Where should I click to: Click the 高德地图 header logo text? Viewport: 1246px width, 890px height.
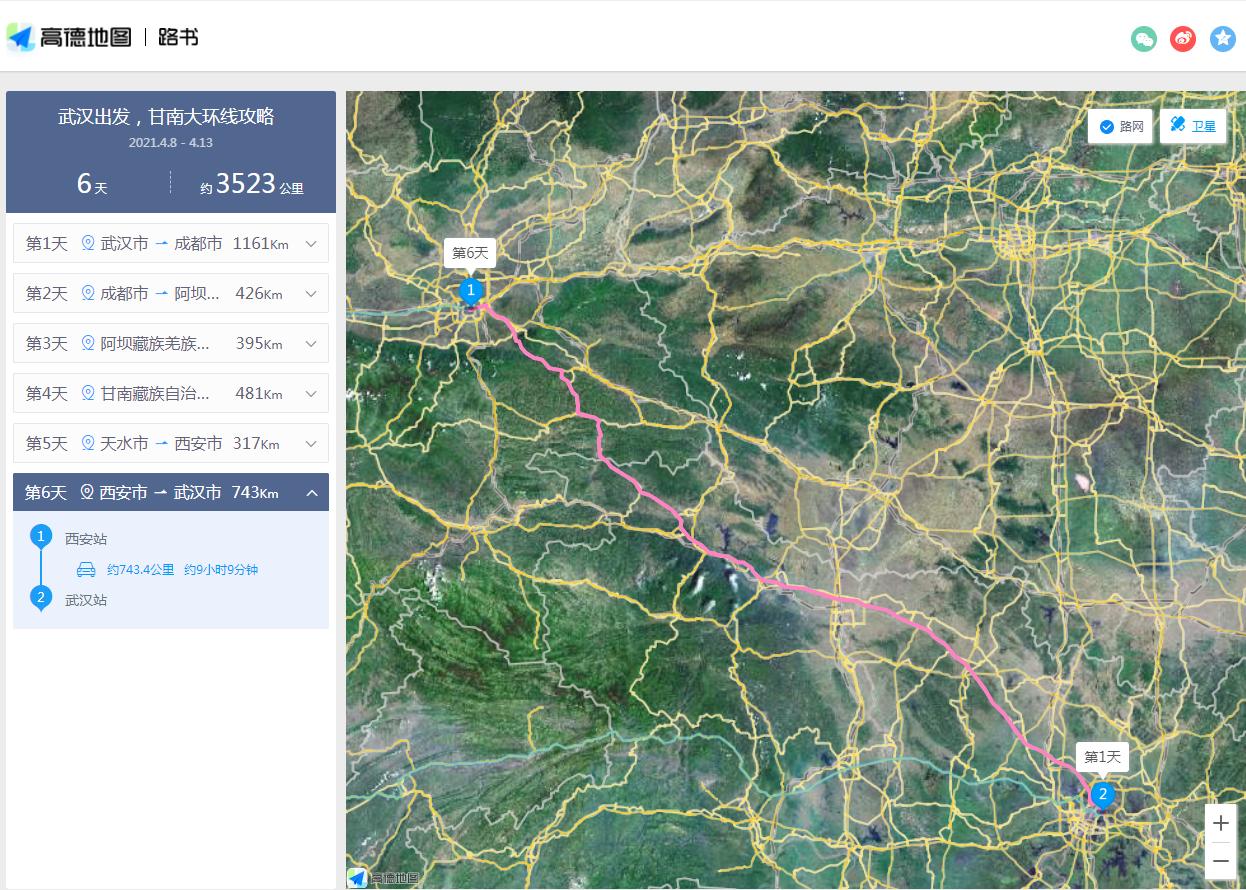click(x=86, y=37)
